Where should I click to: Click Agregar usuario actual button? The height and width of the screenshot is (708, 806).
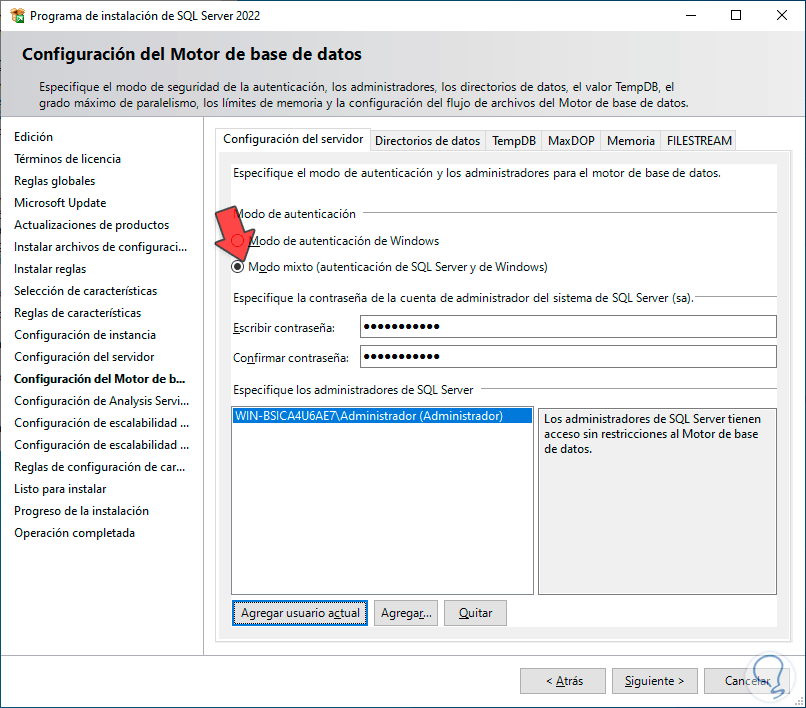point(300,613)
